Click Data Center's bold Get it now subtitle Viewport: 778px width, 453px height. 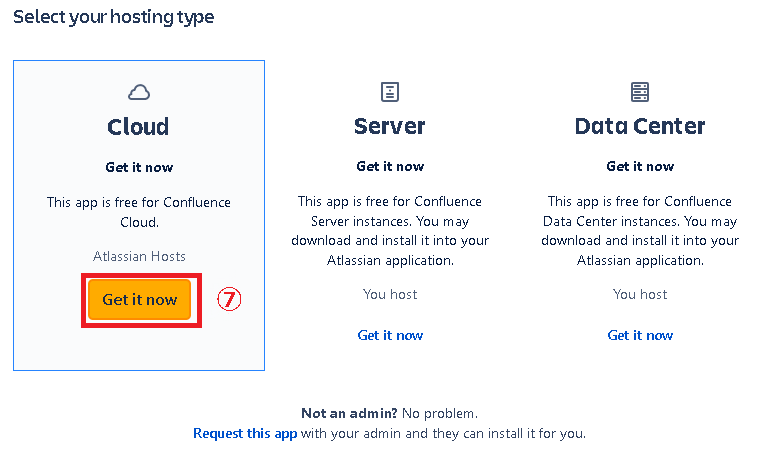pyautogui.click(x=640, y=166)
